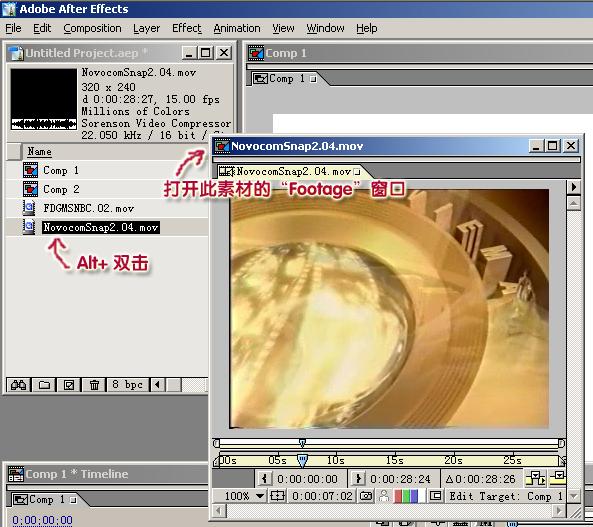Click the red channel swatch

[397, 496]
